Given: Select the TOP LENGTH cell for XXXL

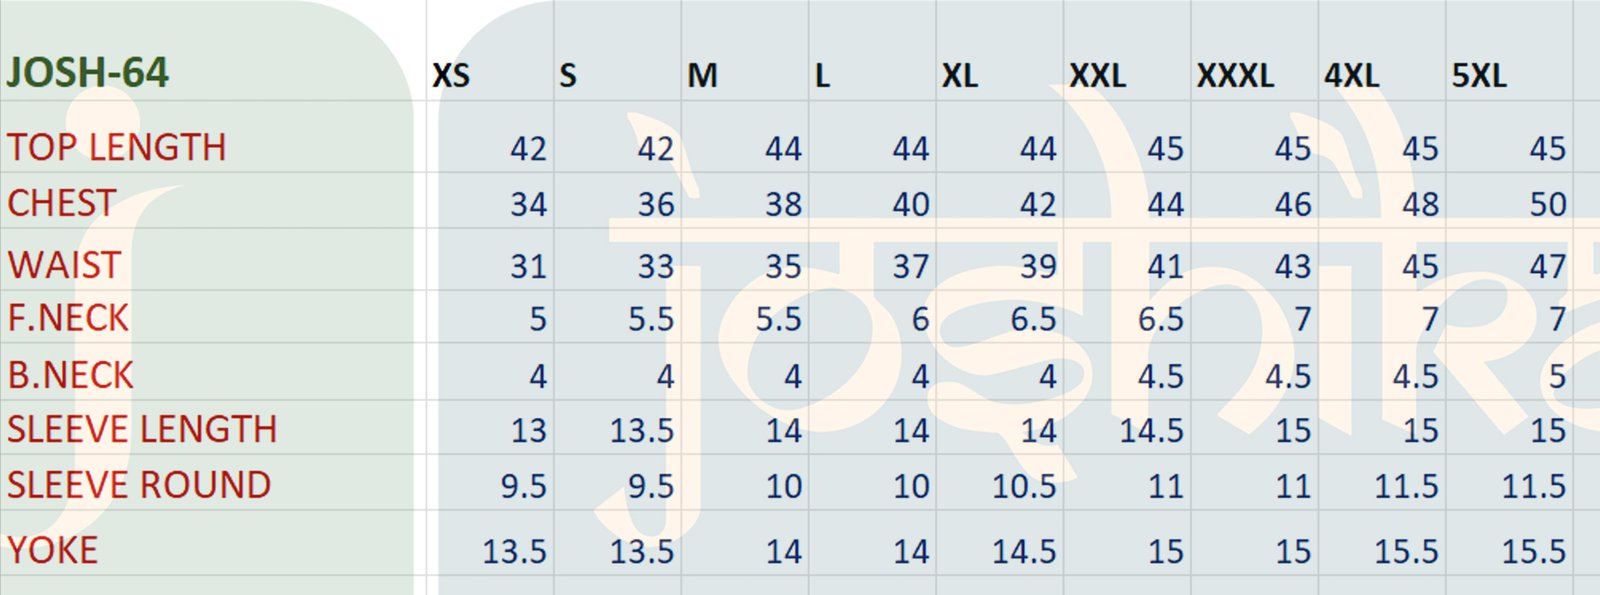Looking at the screenshot, I should point(1292,149).
